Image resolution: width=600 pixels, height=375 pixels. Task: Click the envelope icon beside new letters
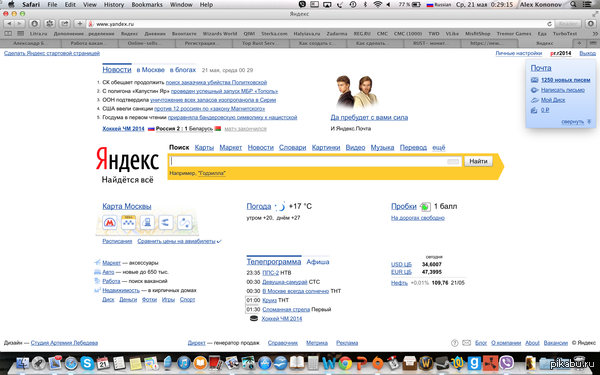click(535, 80)
